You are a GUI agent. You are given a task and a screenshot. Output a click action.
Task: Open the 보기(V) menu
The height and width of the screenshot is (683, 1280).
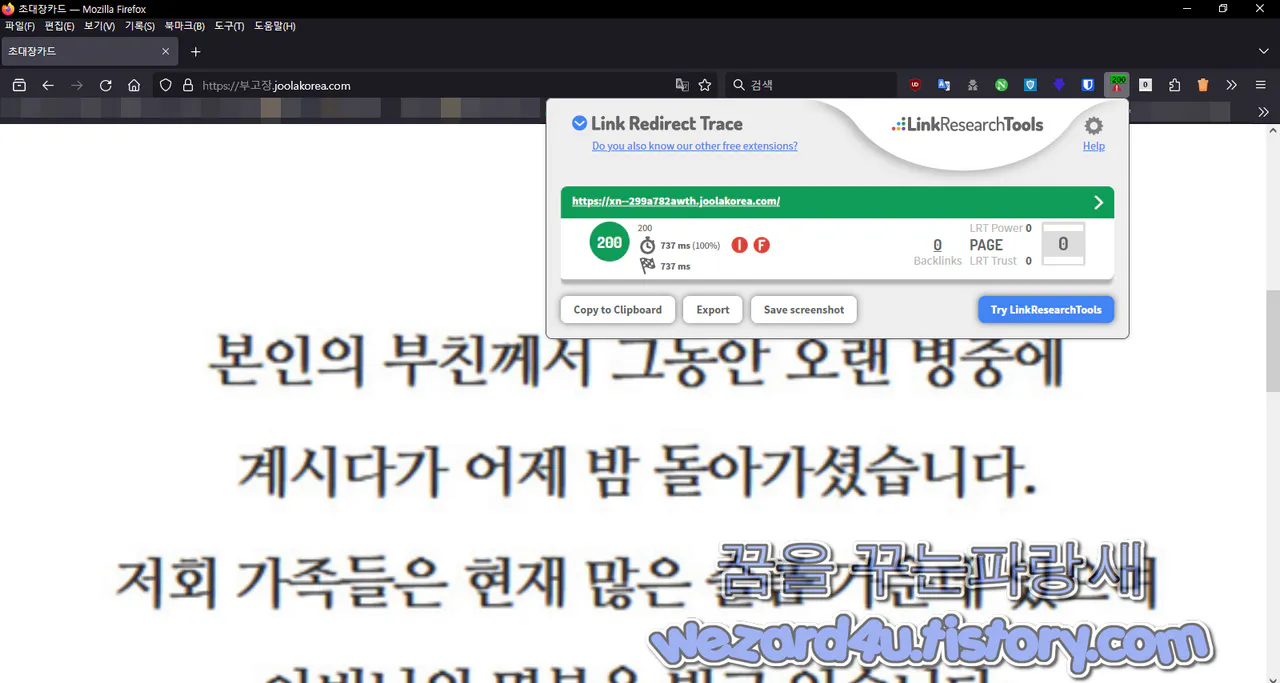click(99, 26)
